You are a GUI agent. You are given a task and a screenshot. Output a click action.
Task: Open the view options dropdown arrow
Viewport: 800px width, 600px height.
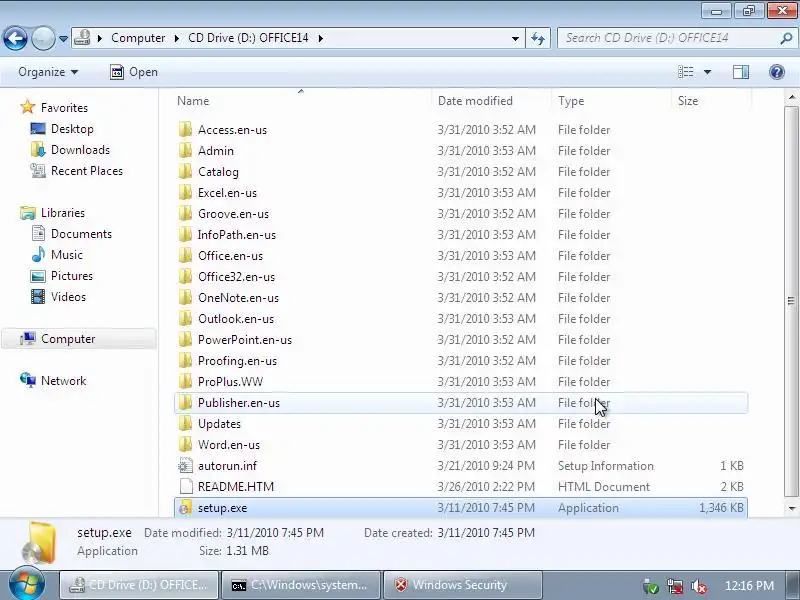[707, 72]
